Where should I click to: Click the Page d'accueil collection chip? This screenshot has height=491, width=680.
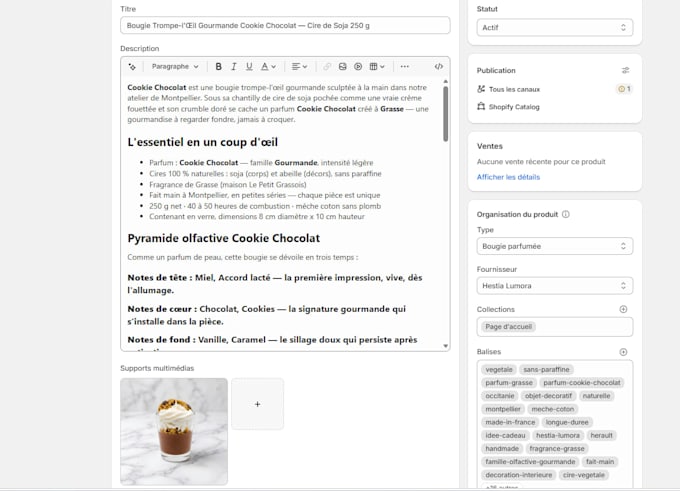coord(508,327)
